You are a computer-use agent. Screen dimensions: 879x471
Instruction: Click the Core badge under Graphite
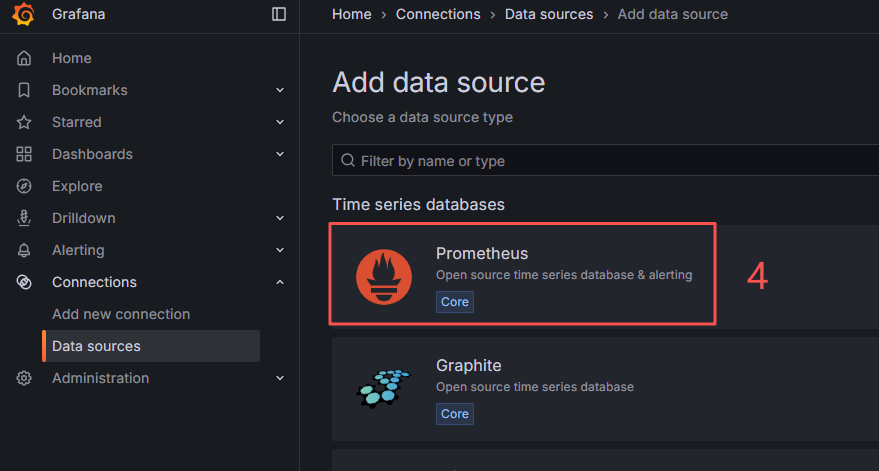(x=455, y=414)
